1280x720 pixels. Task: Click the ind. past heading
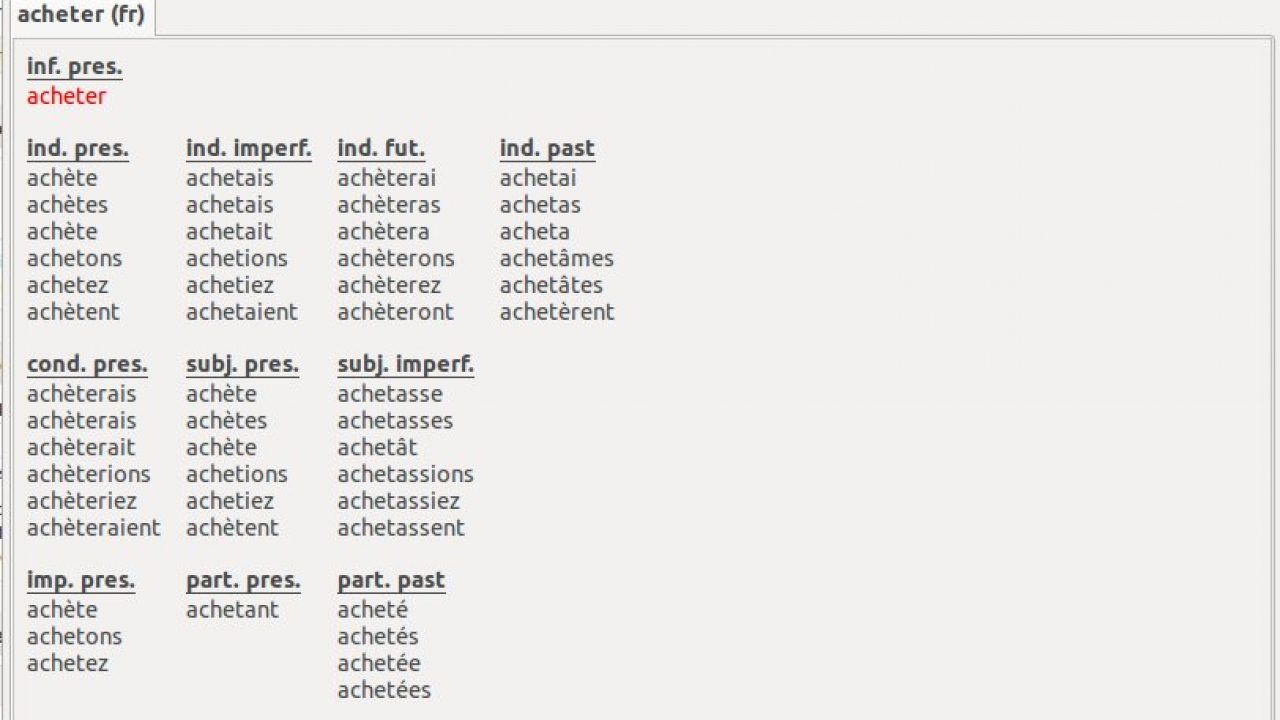click(x=547, y=149)
